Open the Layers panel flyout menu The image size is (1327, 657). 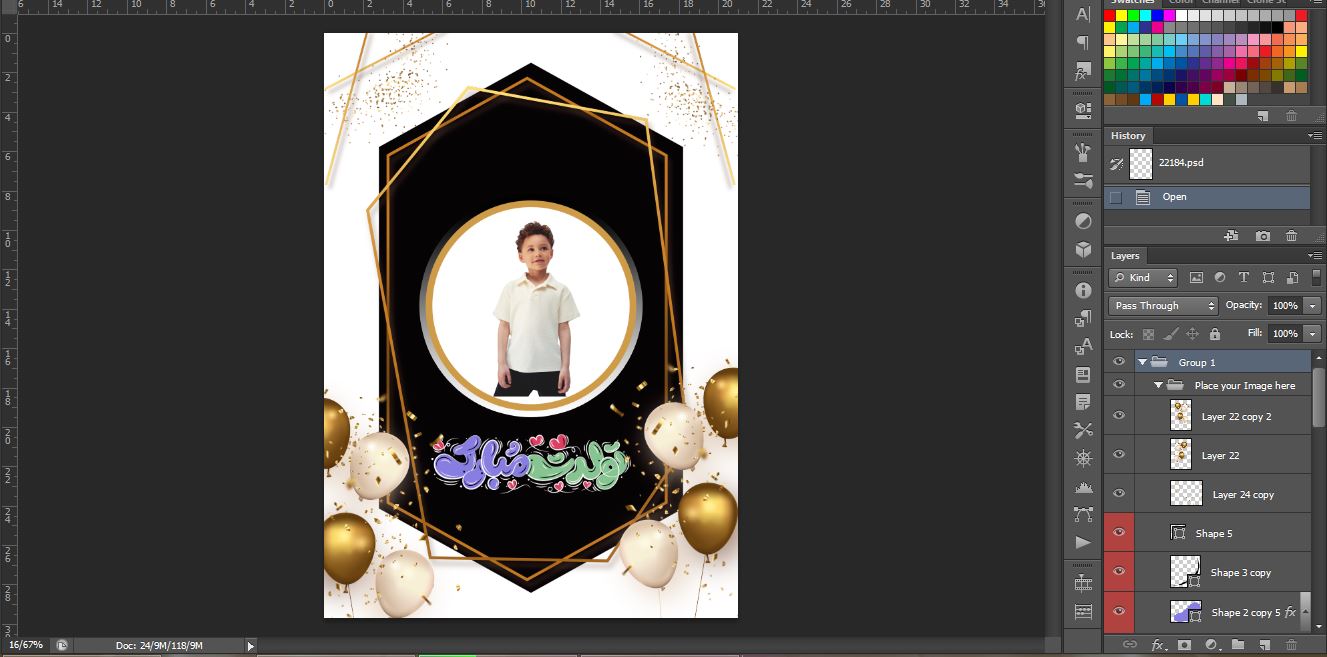pos(1314,255)
